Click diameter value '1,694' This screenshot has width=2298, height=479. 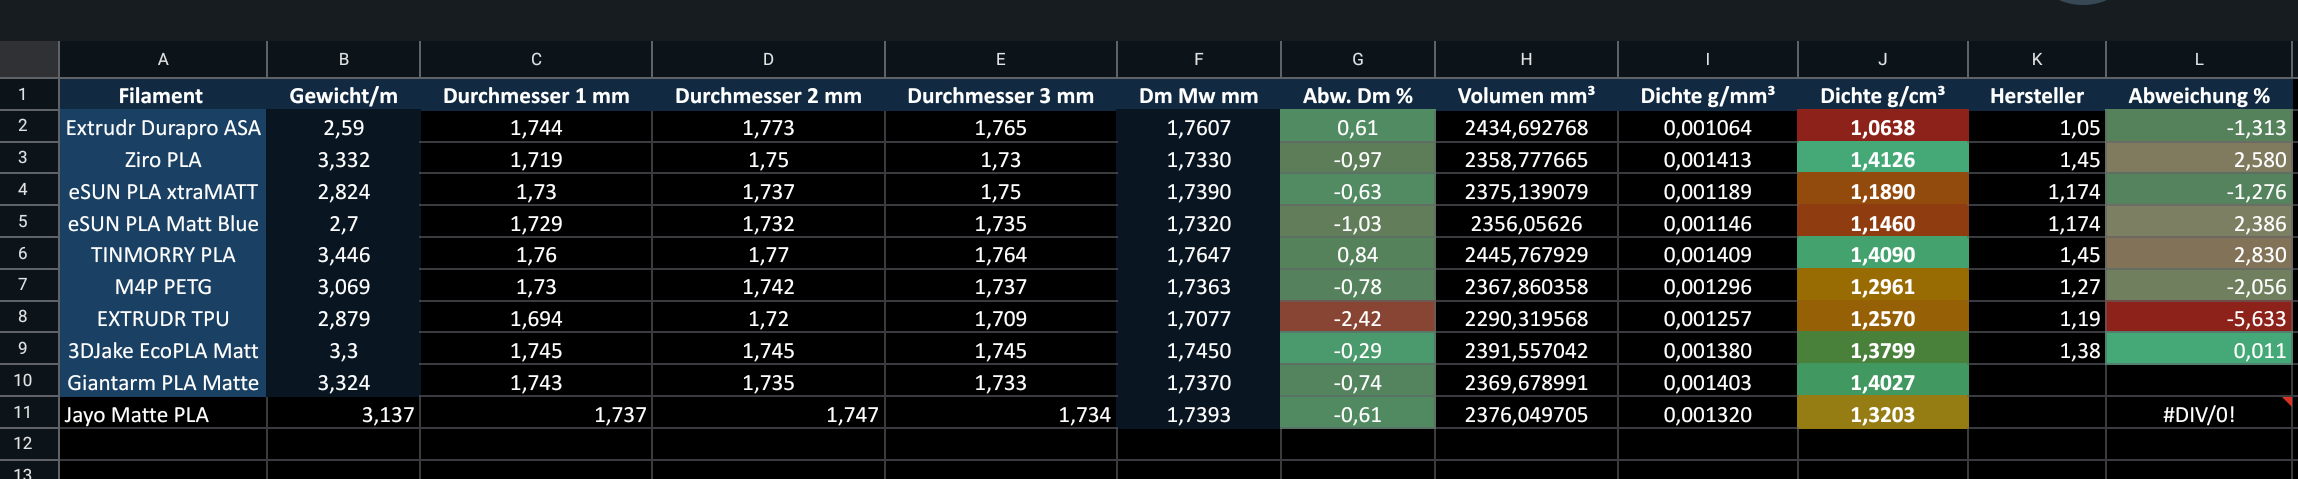tap(536, 318)
